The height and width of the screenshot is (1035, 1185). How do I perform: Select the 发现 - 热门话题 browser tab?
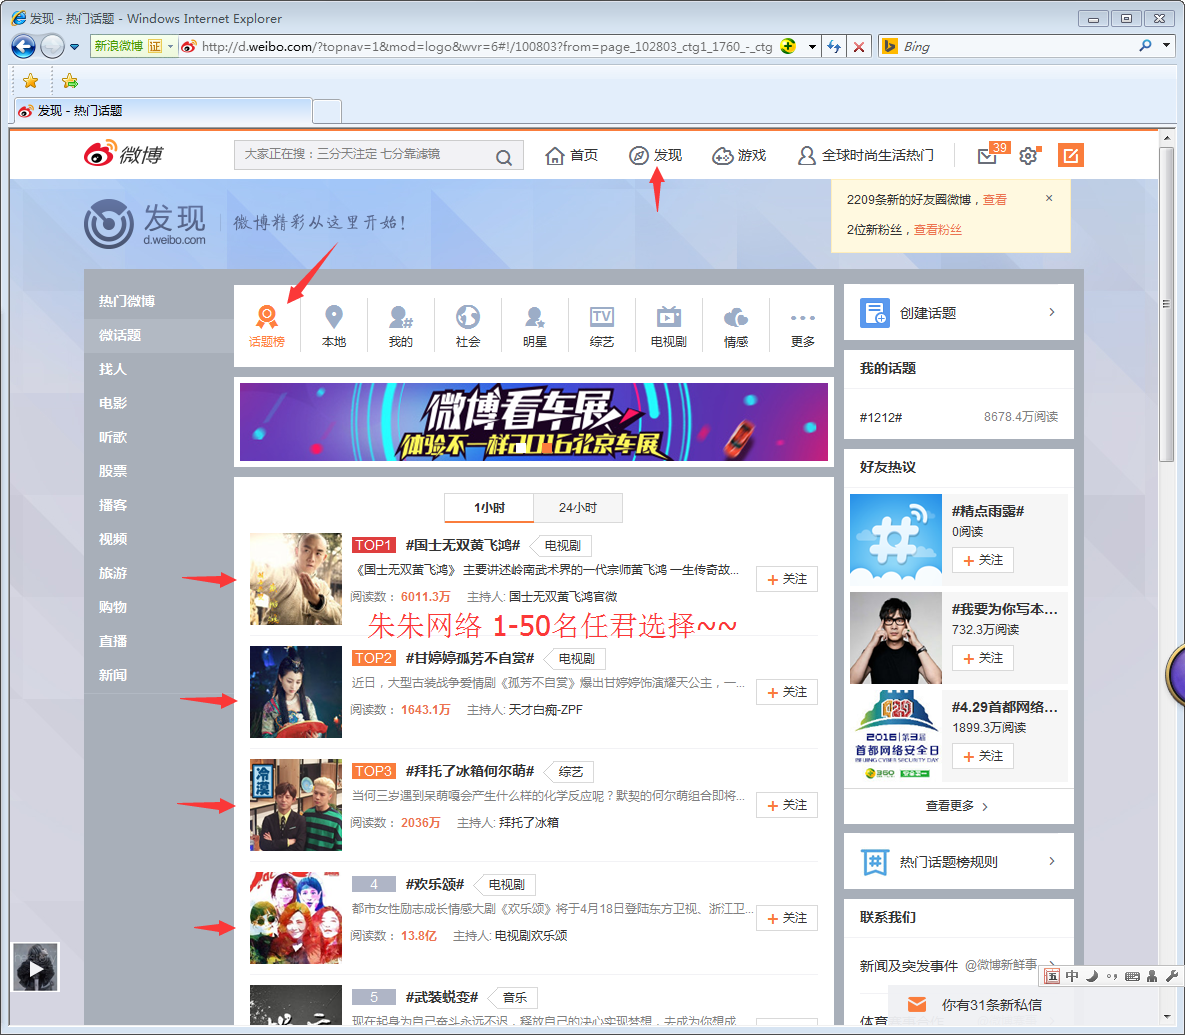(162, 111)
